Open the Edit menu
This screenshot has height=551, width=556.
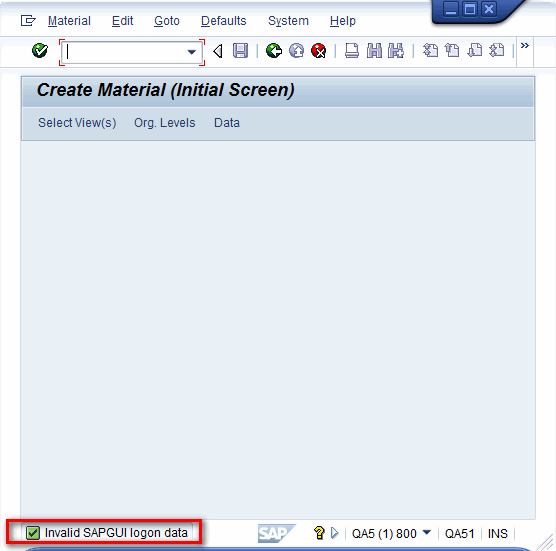(122, 21)
